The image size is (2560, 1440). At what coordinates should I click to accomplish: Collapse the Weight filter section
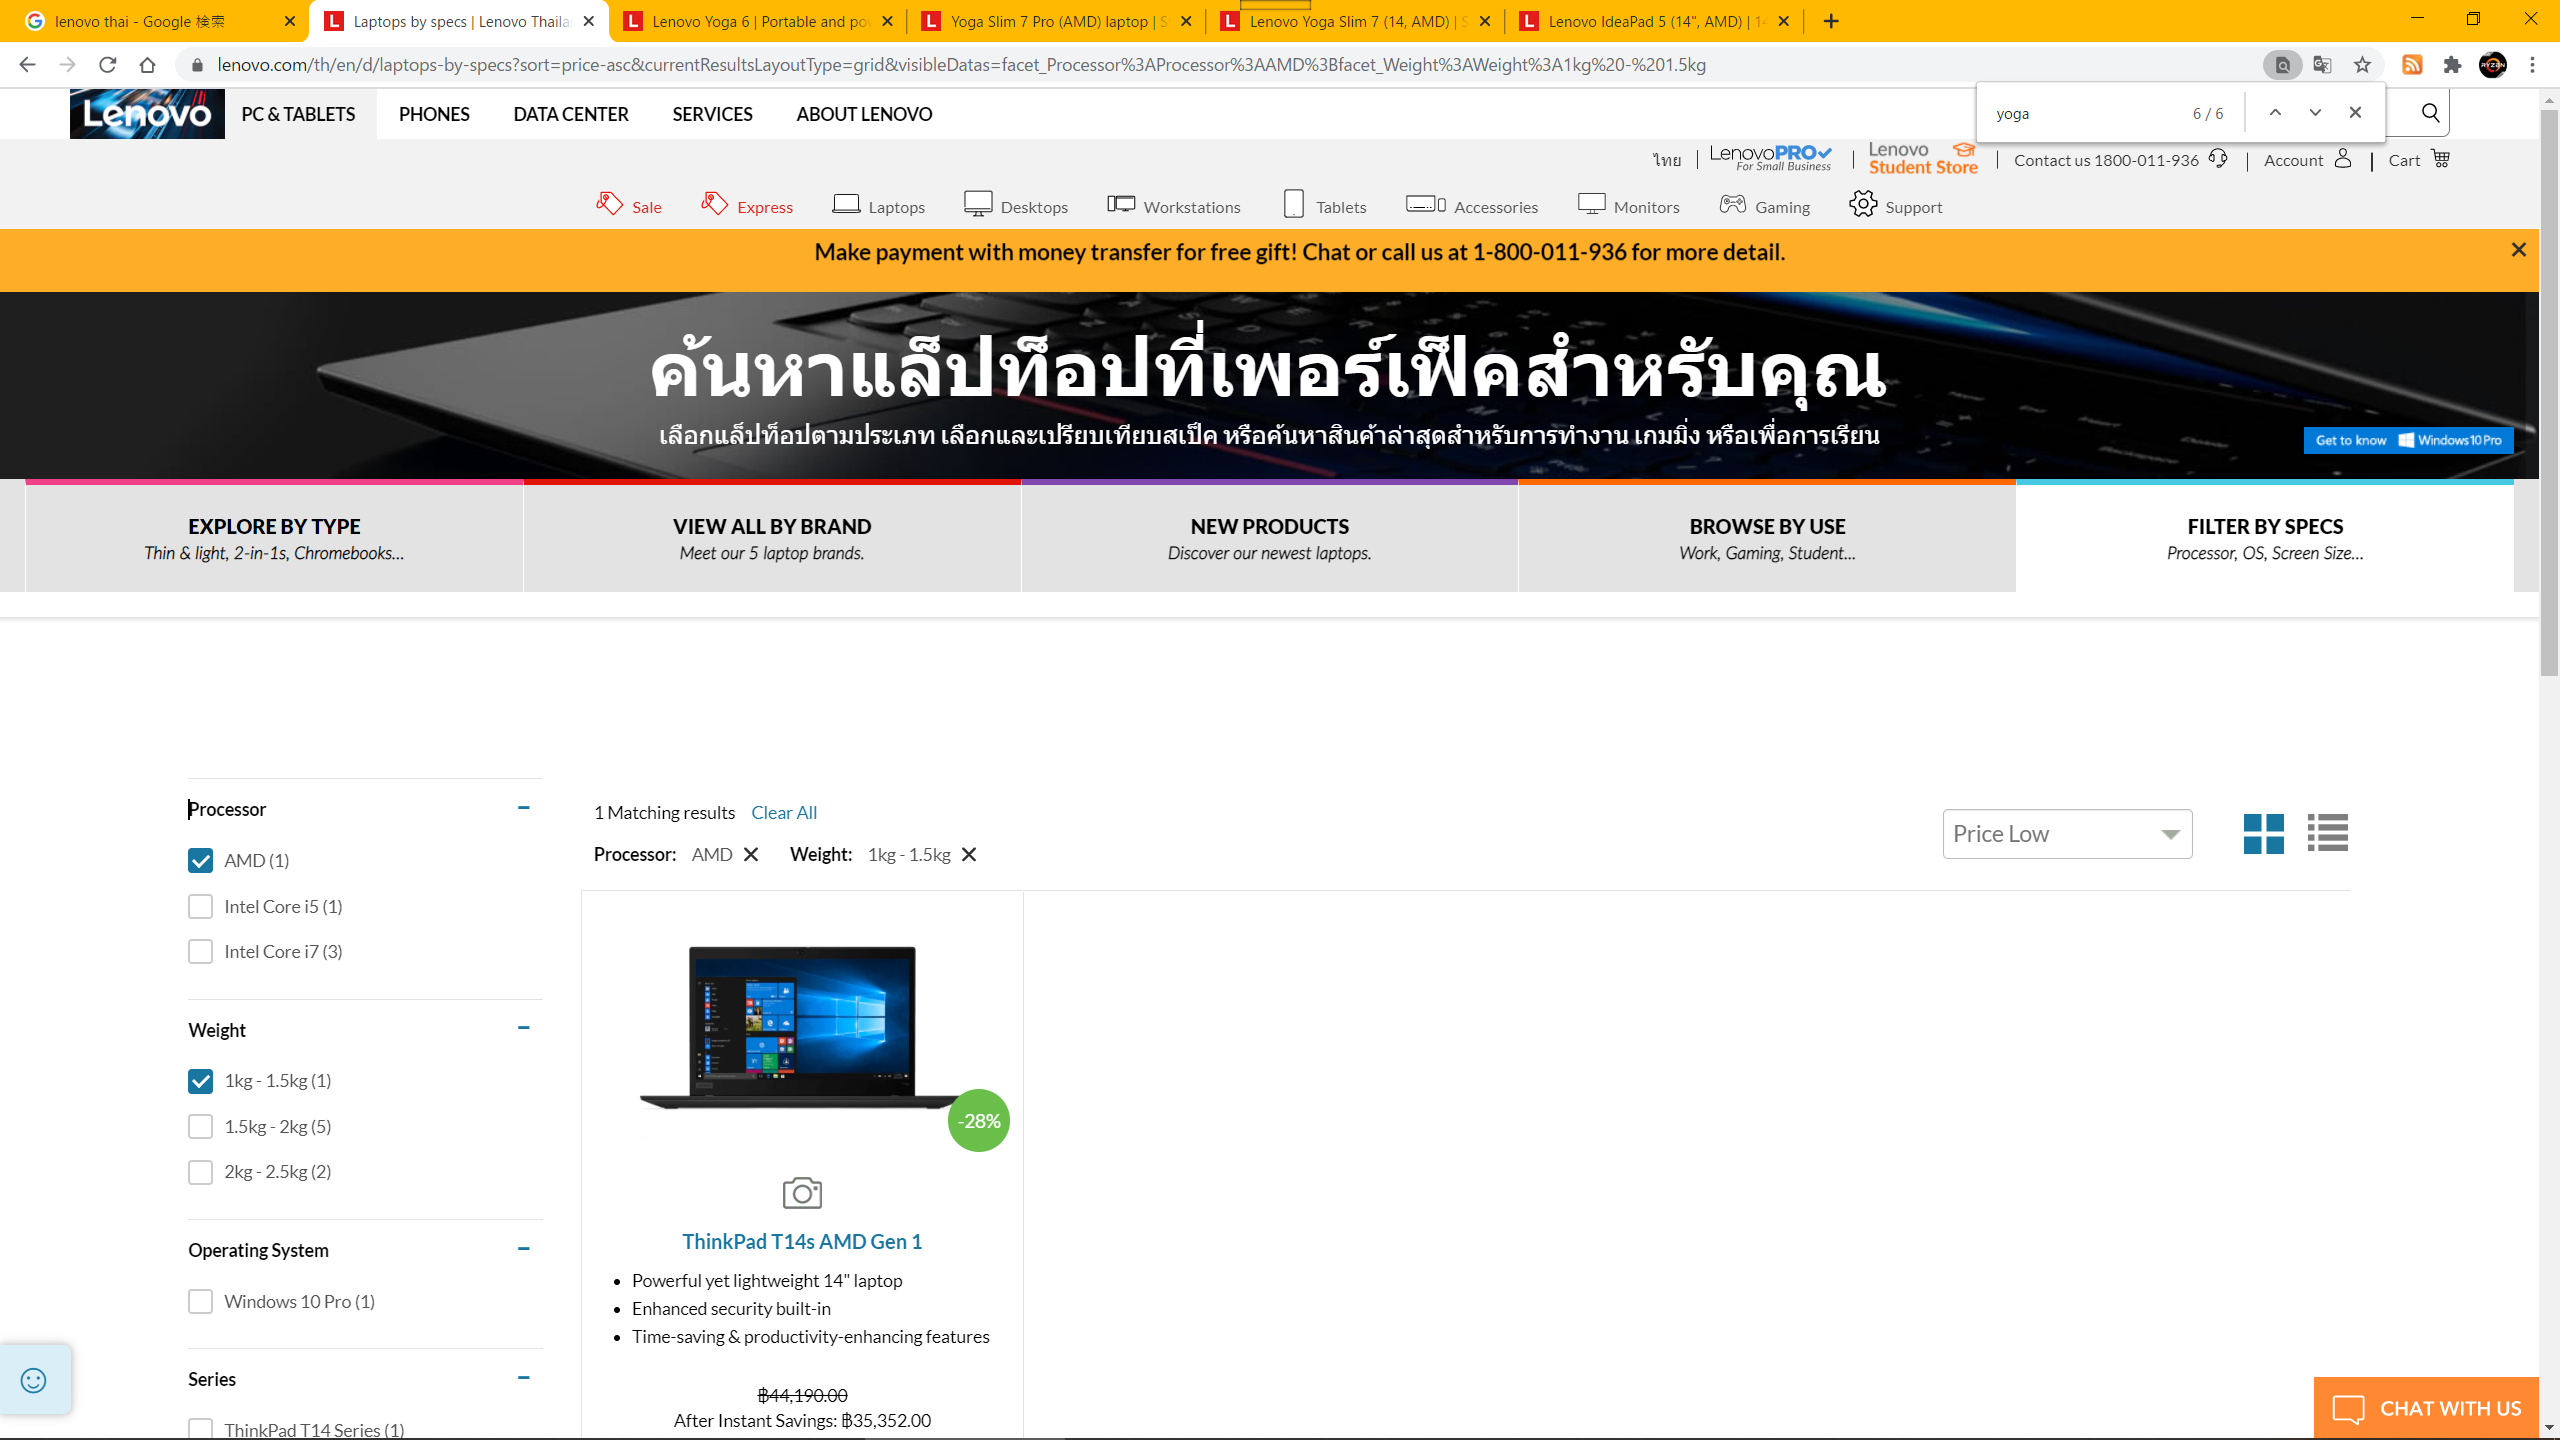click(x=523, y=1029)
